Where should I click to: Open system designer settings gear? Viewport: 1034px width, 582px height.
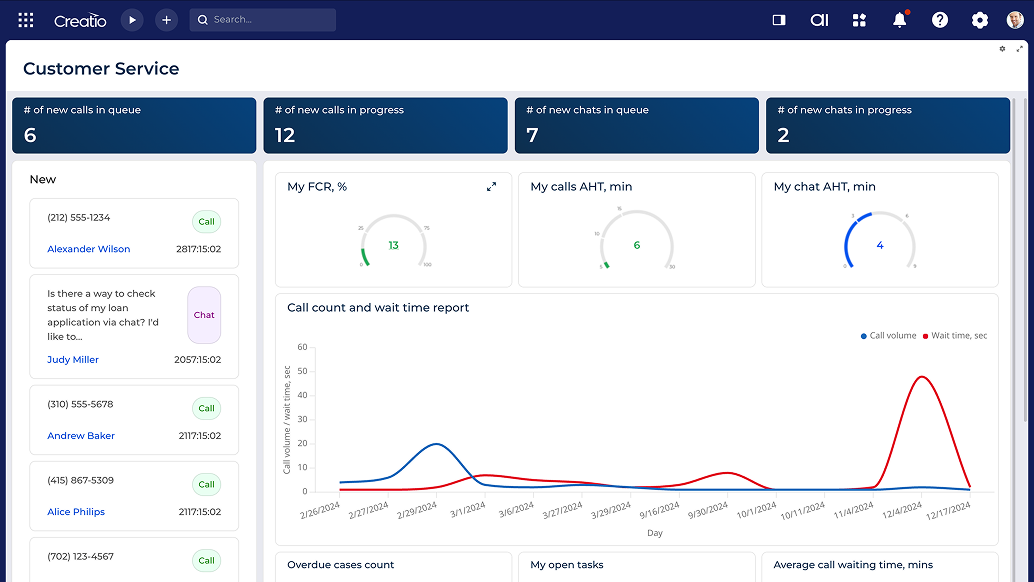pyautogui.click(x=979, y=19)
